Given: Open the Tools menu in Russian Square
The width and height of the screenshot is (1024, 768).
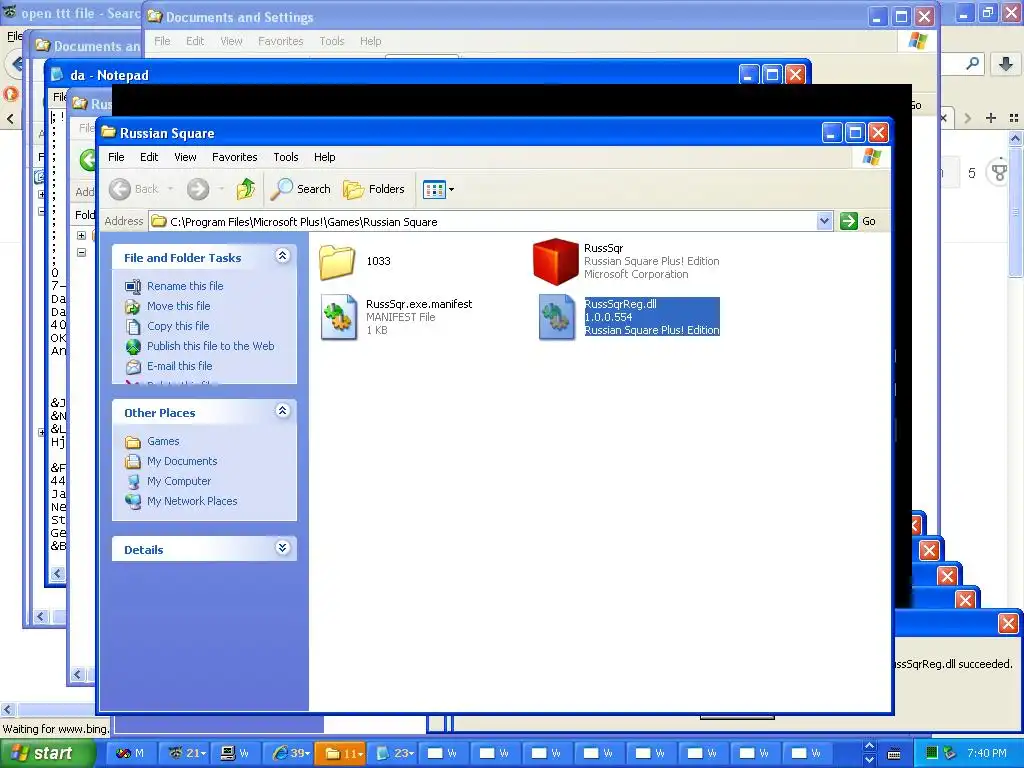Looking at the screenshot, I should pos(285,157).
